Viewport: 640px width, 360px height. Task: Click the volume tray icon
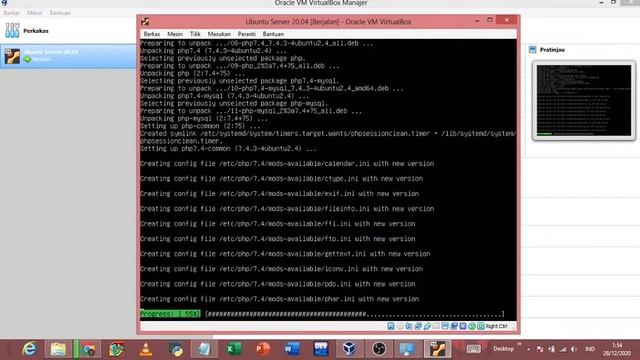pyautogui.click(x=574, y=349)
